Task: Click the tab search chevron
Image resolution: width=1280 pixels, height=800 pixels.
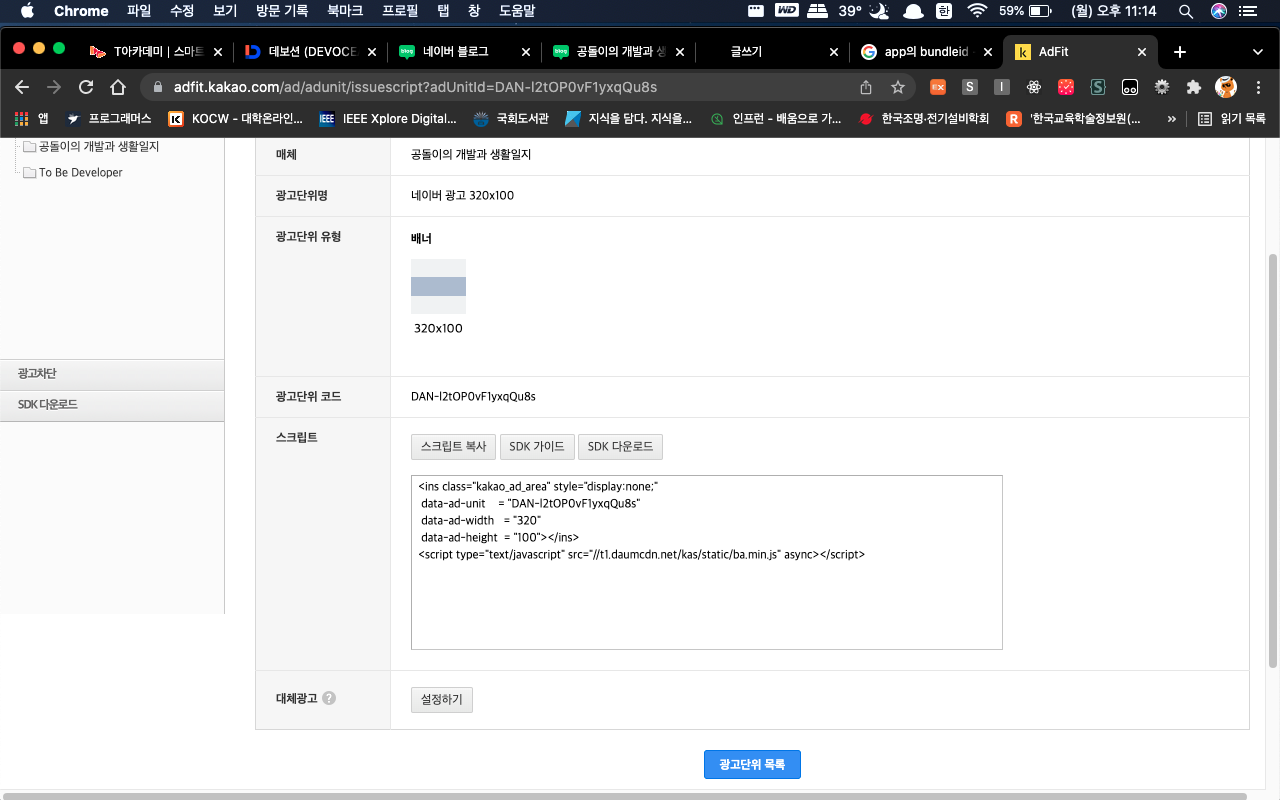Action: [x=1258, y=52]
